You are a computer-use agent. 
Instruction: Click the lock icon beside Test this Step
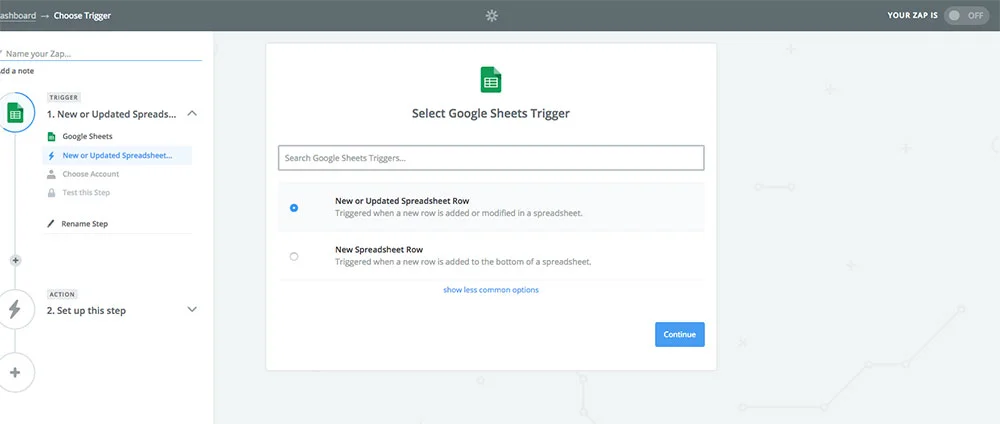click(x=51, y=193)
